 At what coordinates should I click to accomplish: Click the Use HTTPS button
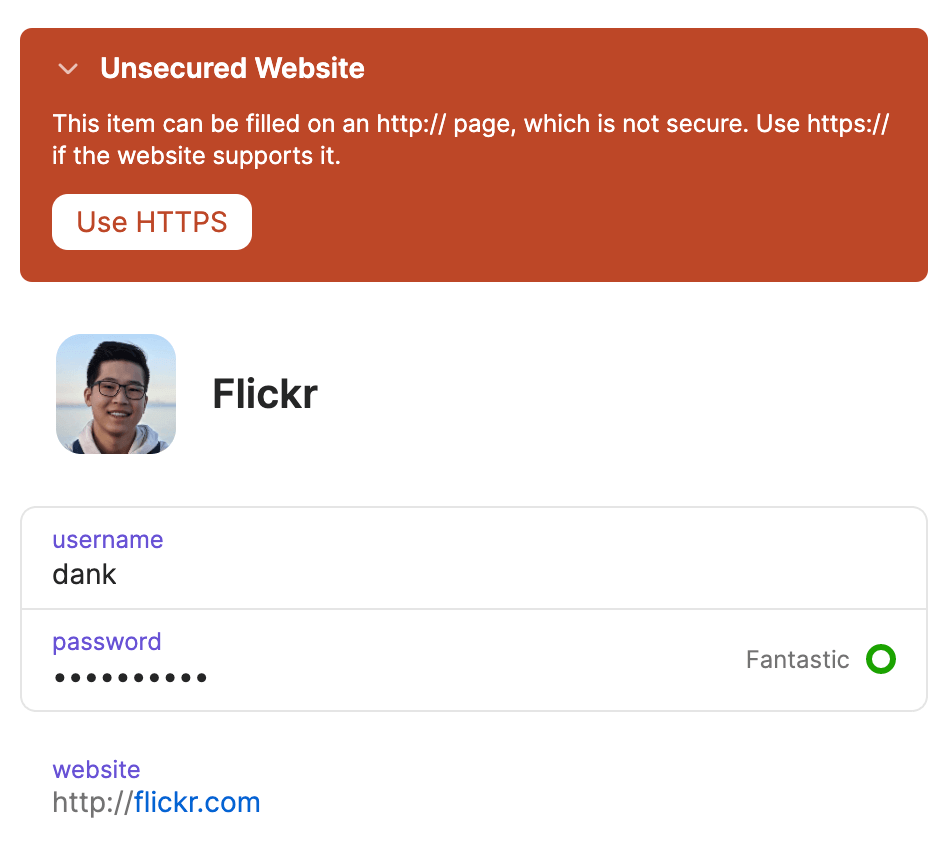point(152,222)
